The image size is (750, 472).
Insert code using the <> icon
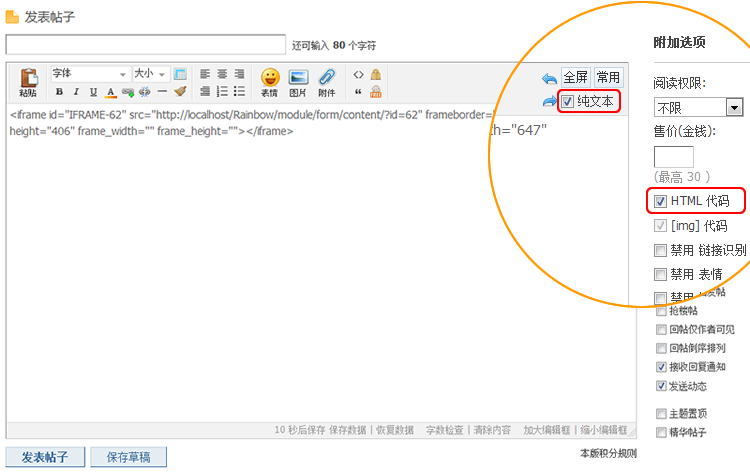coord(359,74)
